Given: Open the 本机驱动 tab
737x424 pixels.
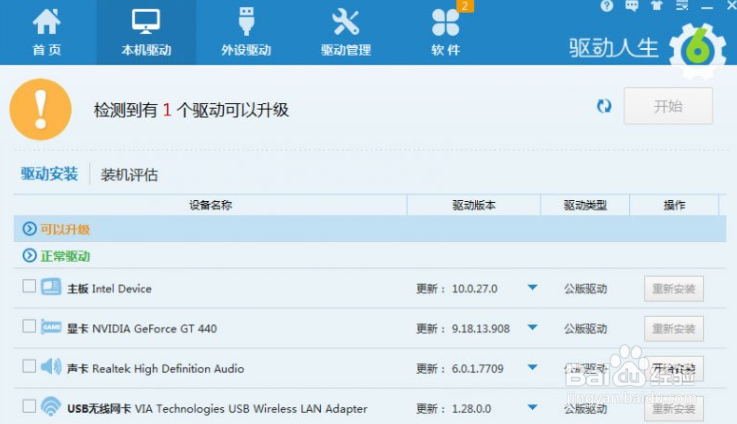Looking at the screenshot, I should (146, 32).
